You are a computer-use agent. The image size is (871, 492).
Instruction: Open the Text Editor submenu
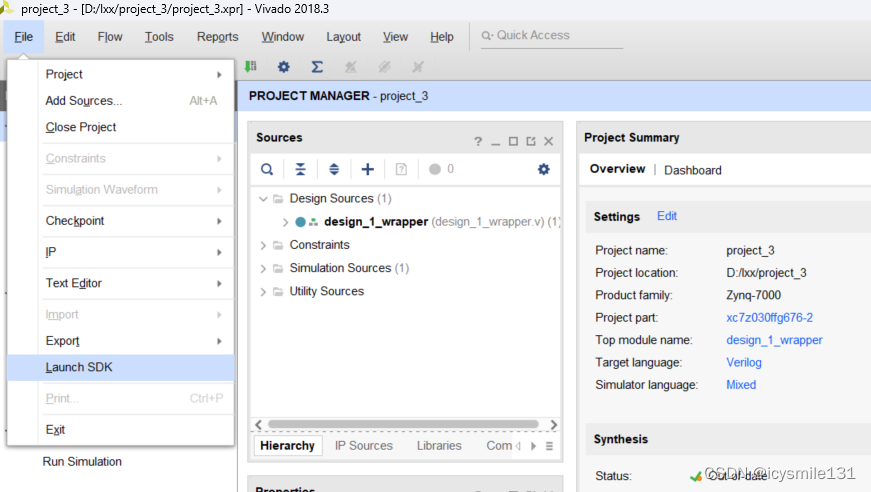tap(121, 283)
